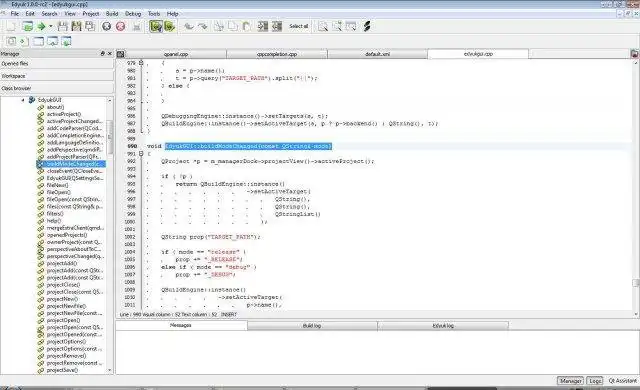The image size is (640, 390).
Task: Click the find magnifier icon
Action: (x=323, y=27)
